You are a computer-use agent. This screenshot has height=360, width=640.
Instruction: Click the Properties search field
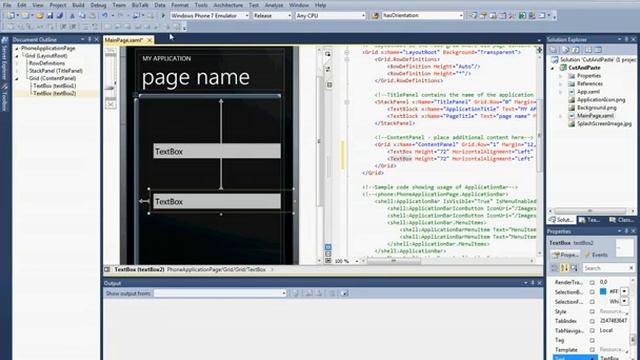coord(608,268)
